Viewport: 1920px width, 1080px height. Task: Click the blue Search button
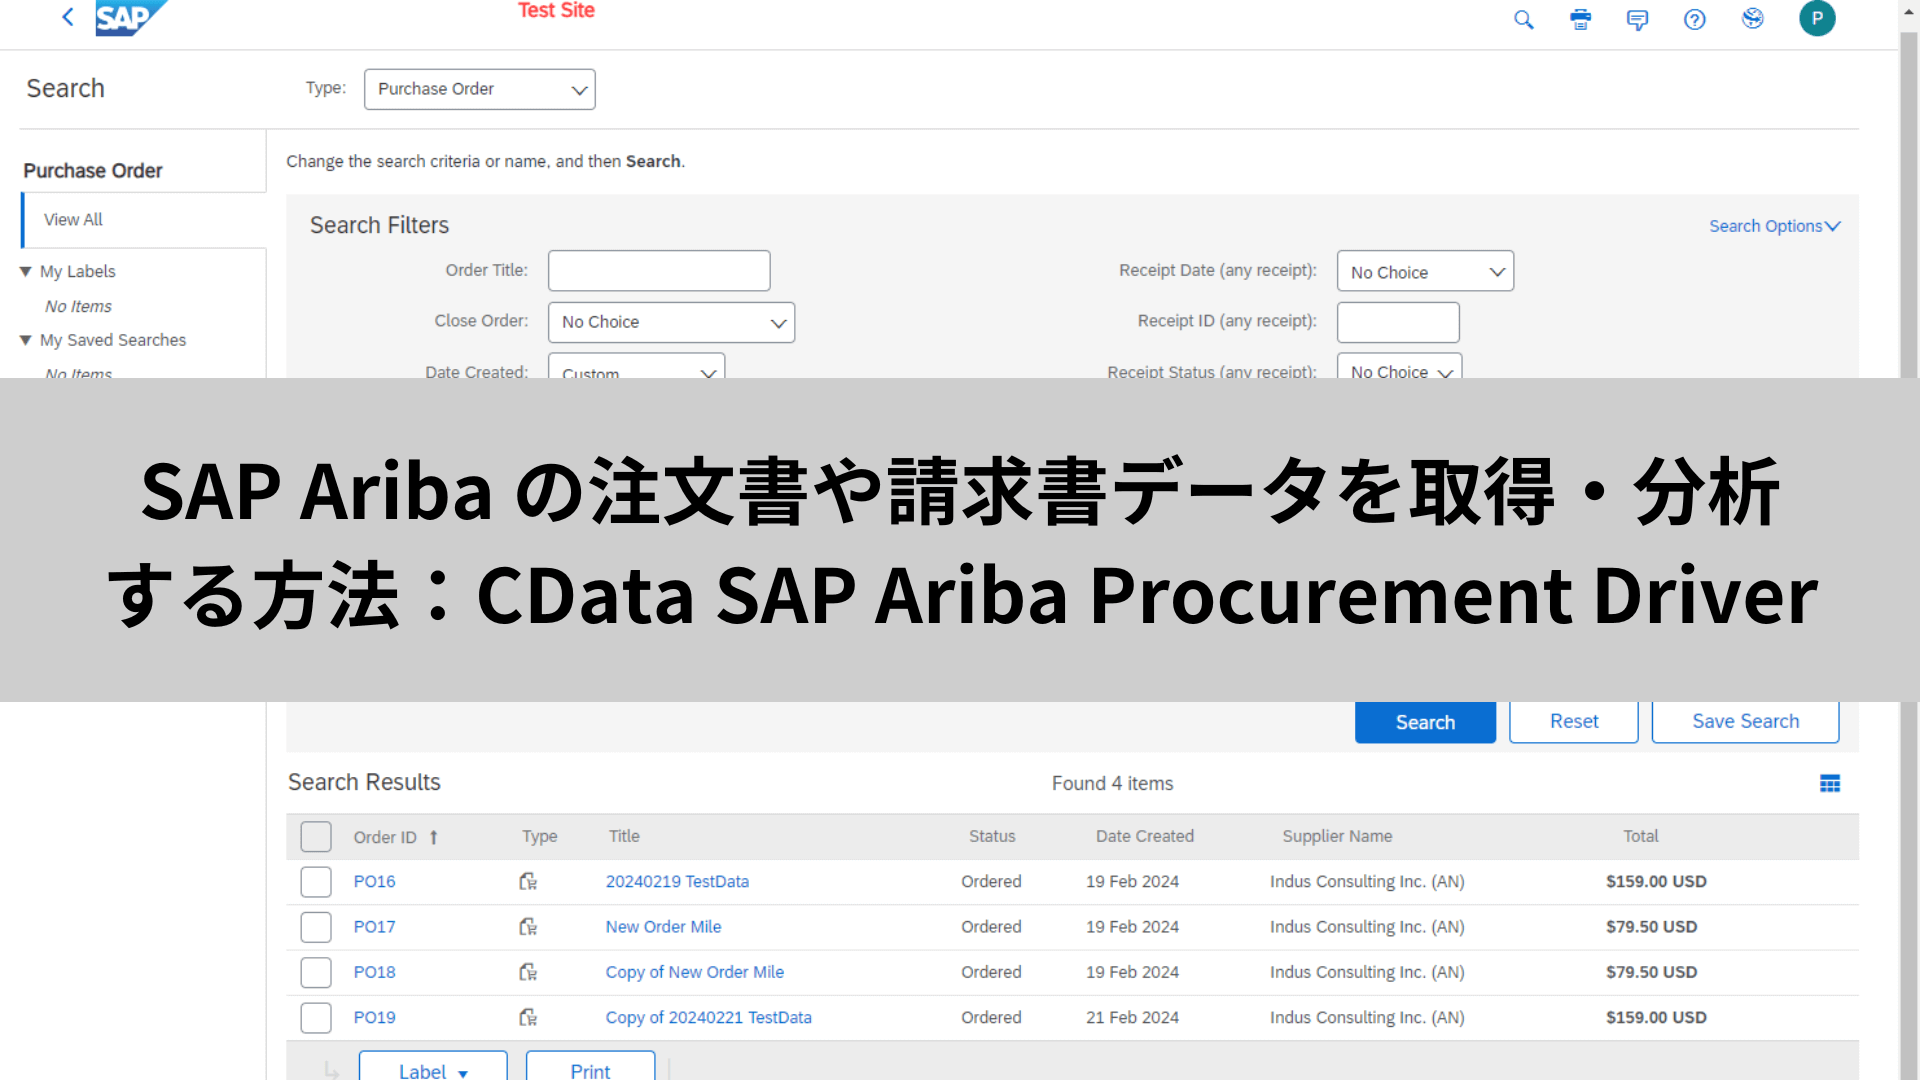point(1425,722)
